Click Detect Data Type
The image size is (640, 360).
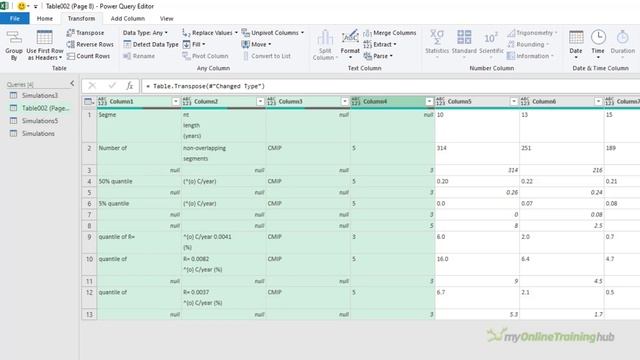click(x=151, y=44)
